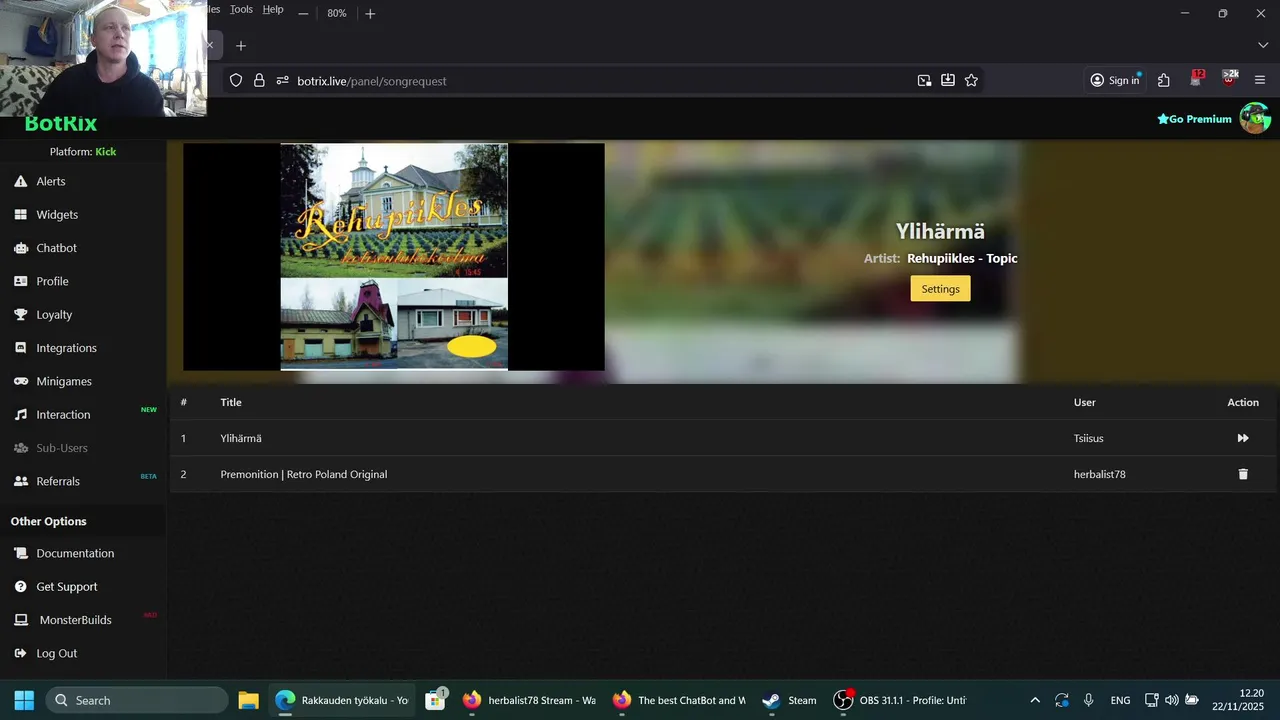Open the new browser tab plus button
Image resolution: width=1280 pixels, height=720 pixels.
[241, 45]
